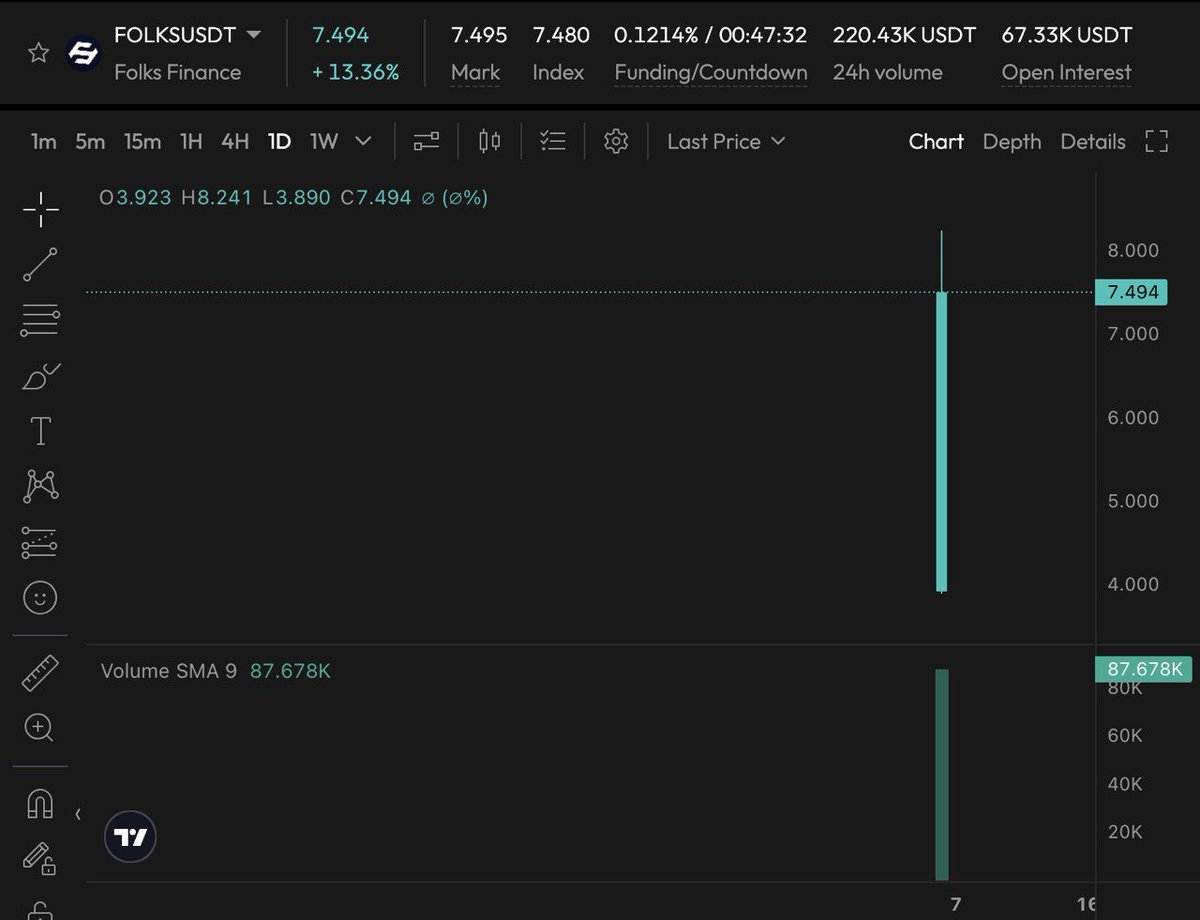Image resolution: width=1200 pixels, height=920 pixels.
Task: Click the tall green price candle
Action: pos(942,441)
